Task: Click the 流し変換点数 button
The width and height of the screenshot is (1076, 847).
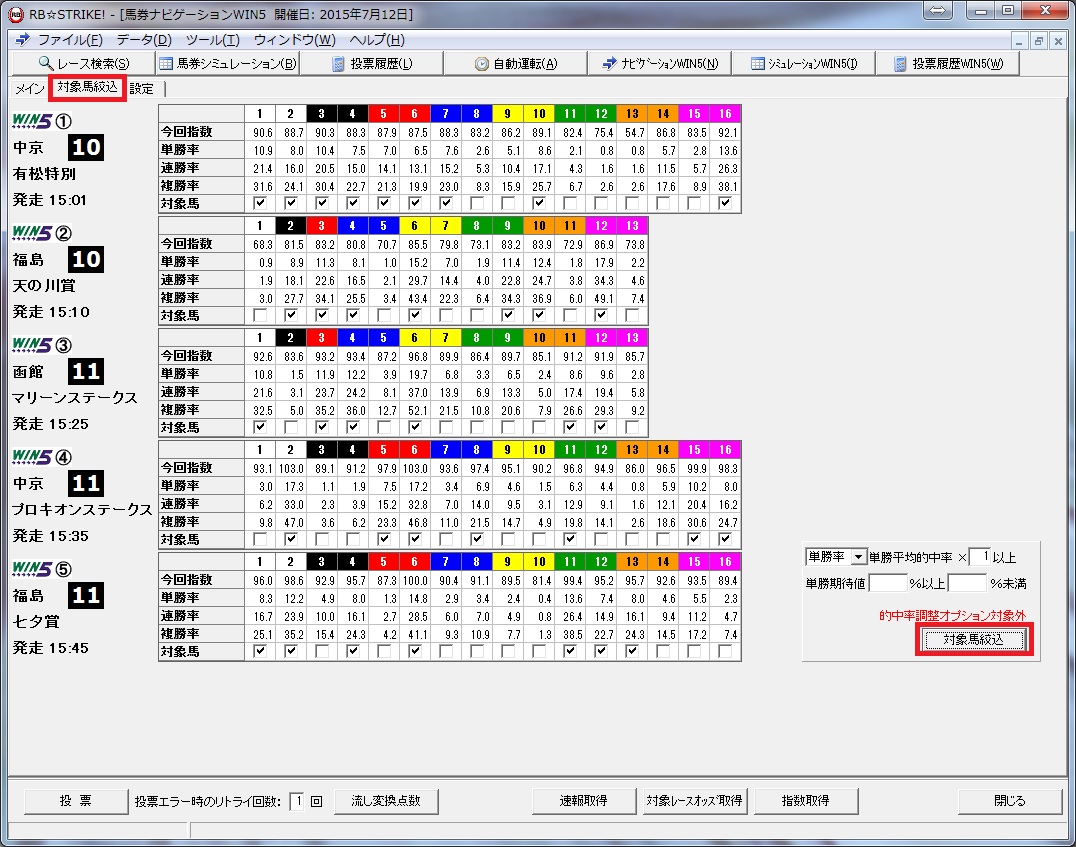Action: [386, 801]
